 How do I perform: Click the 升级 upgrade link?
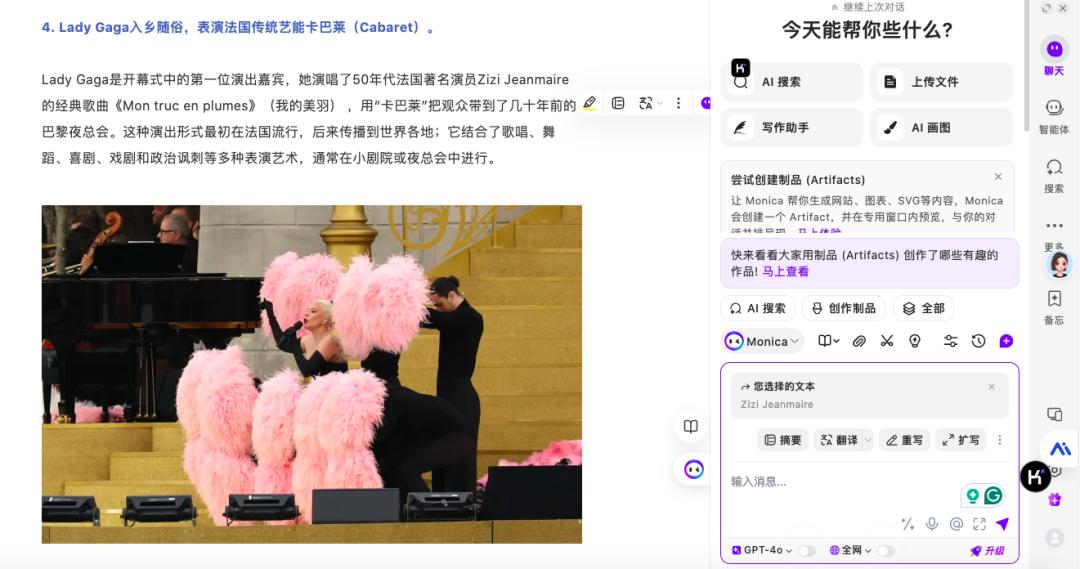(x=988, y=550)
